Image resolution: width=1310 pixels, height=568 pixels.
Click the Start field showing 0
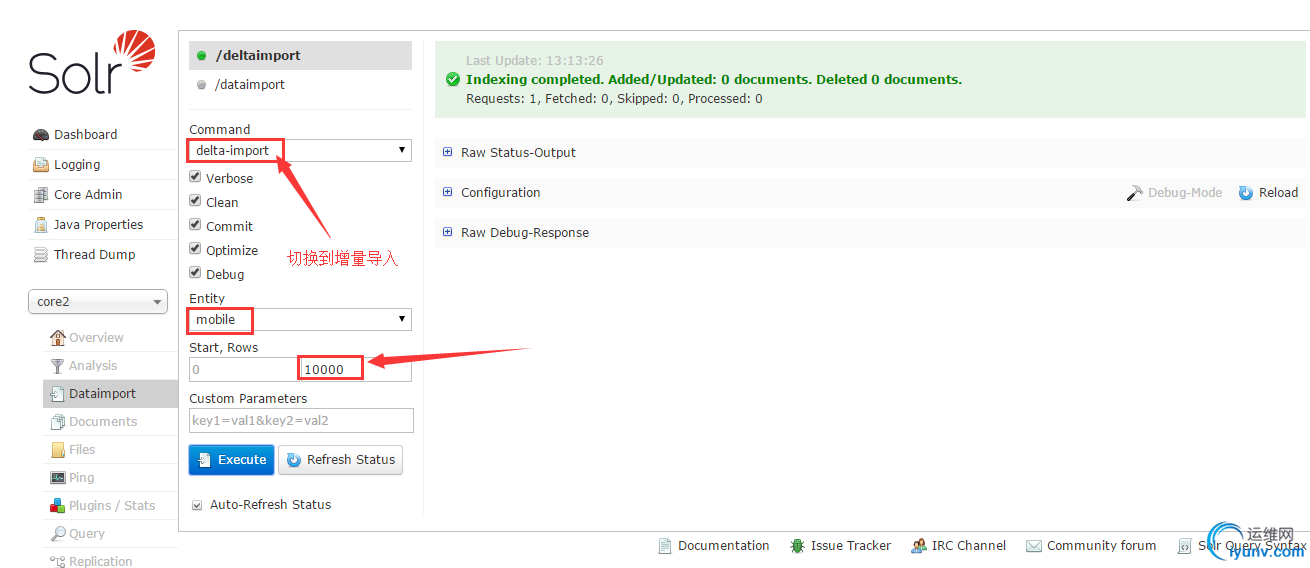click(243, 369)
